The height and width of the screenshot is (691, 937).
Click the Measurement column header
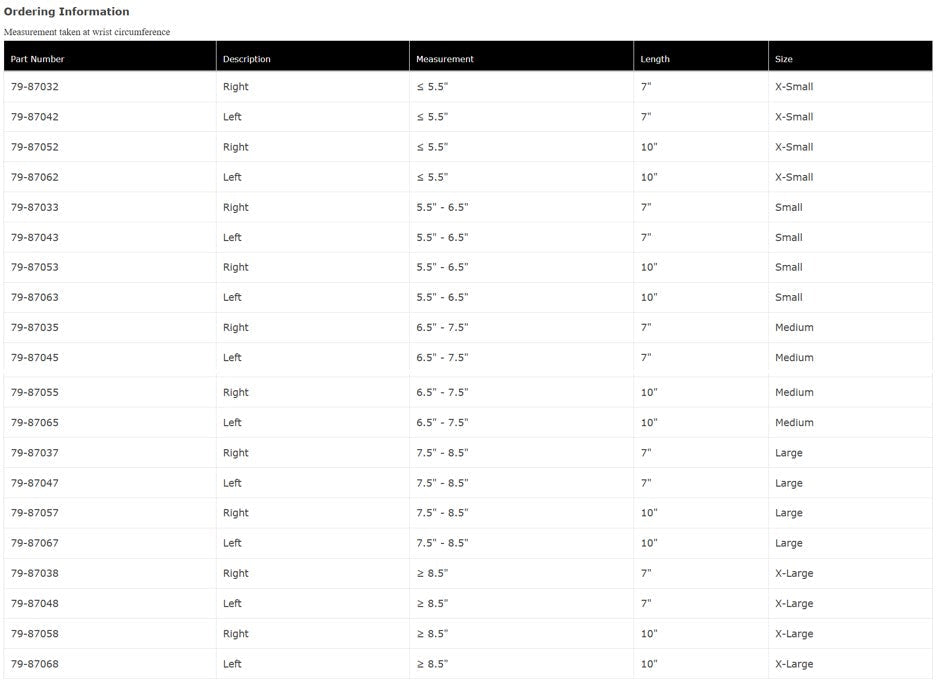click(445, 59)
